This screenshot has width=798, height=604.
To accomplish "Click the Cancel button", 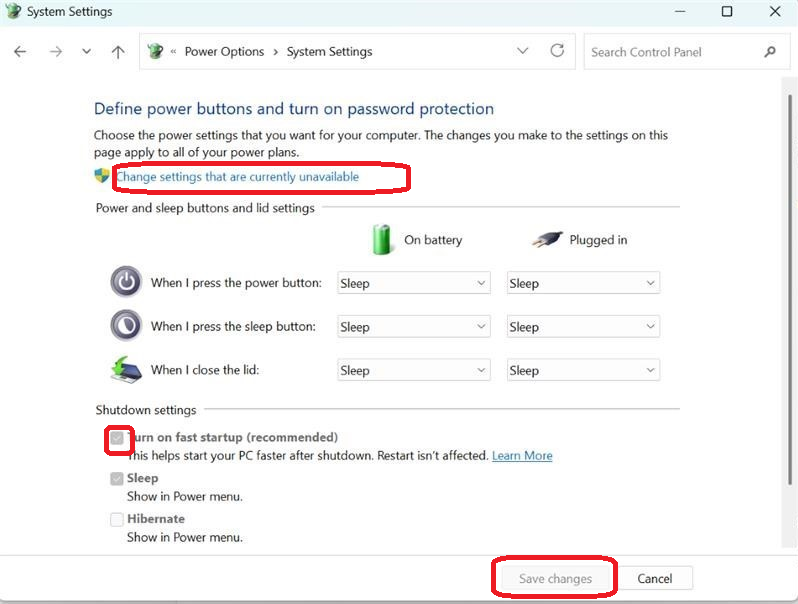I will 655,579.
